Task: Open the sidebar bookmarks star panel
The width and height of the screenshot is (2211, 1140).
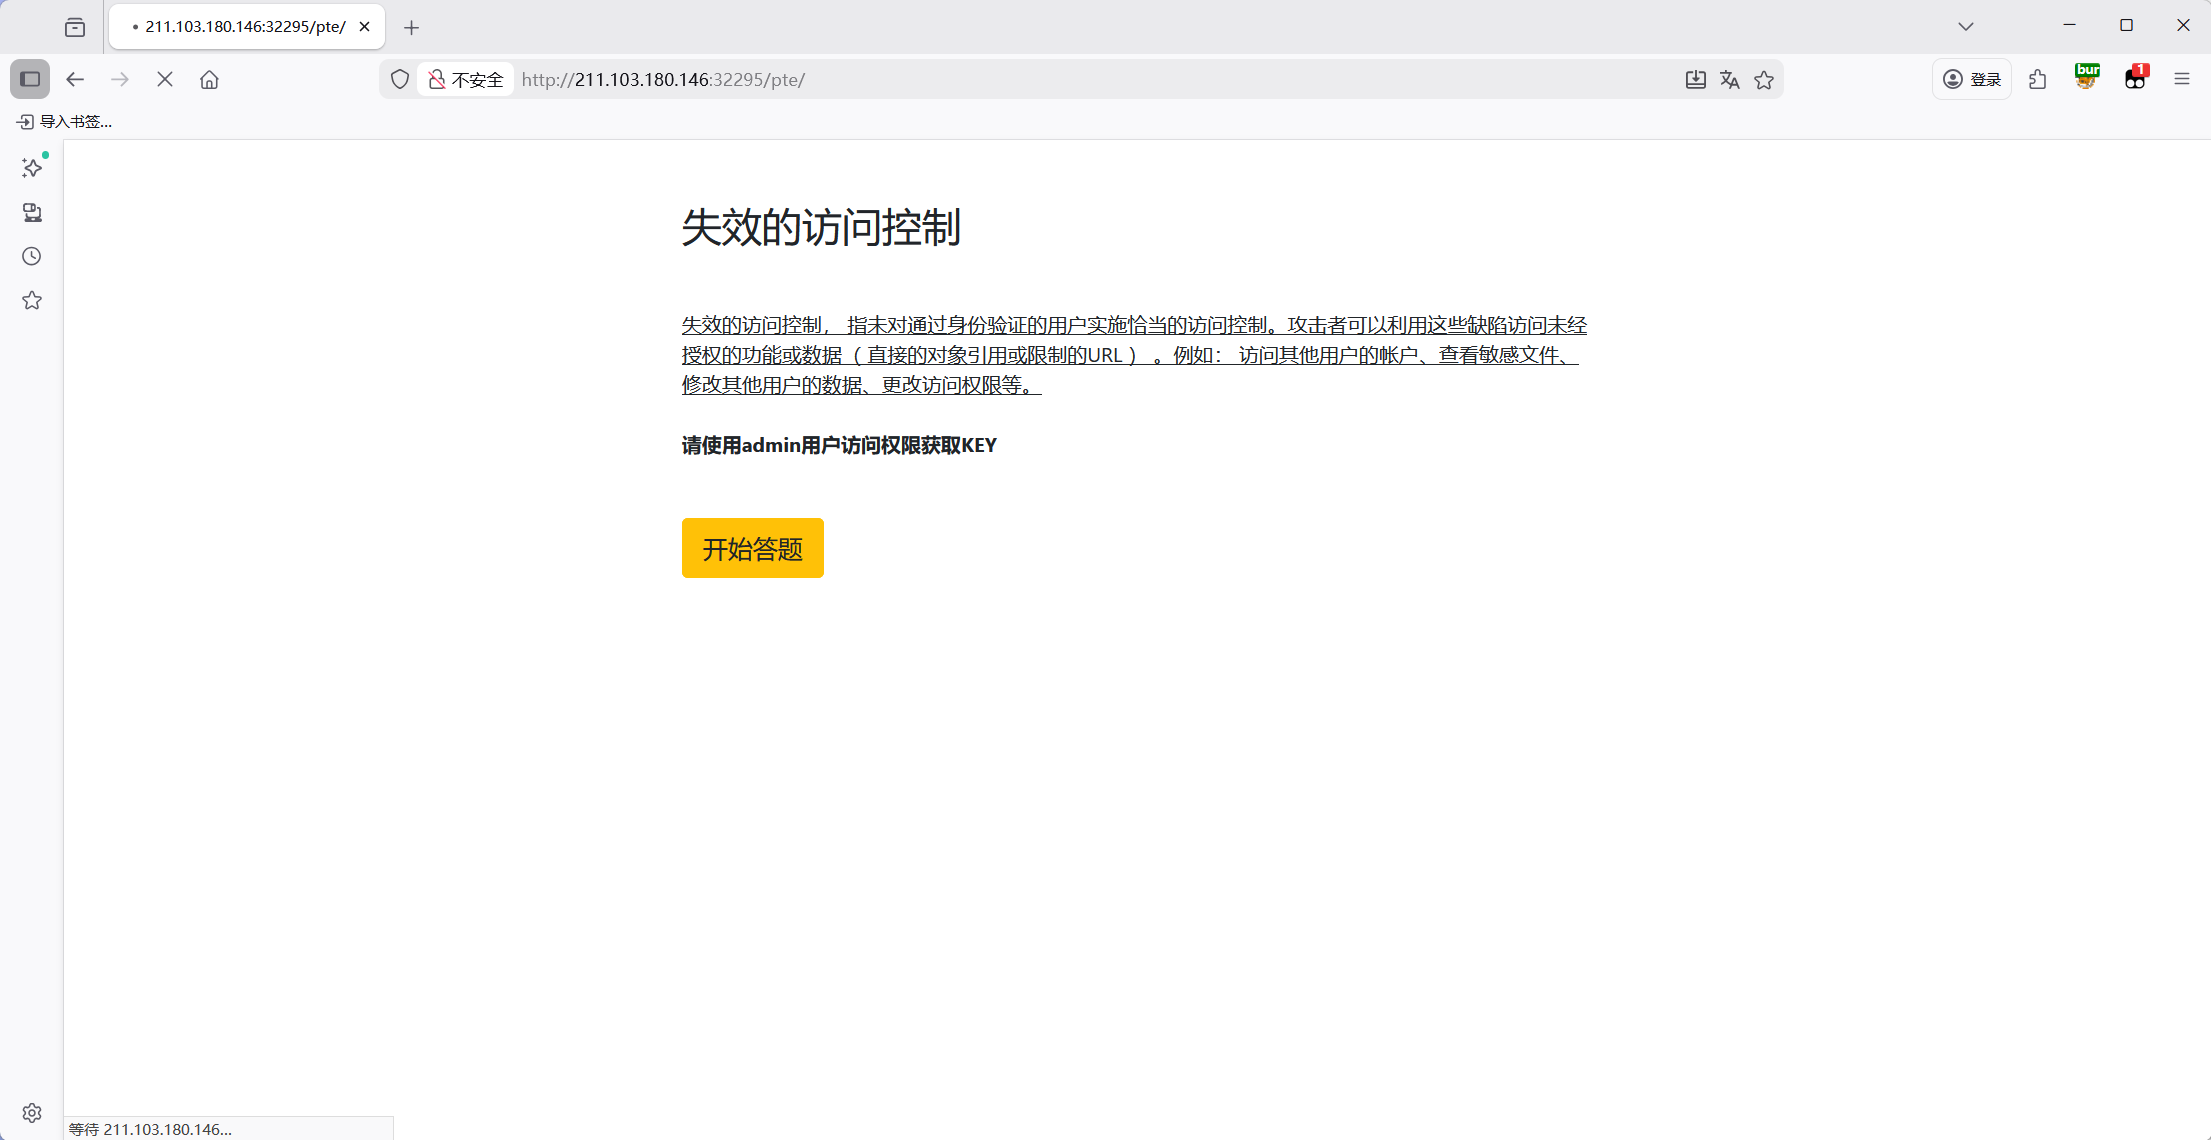Action: pyautogui.click(x=32, y=300)
